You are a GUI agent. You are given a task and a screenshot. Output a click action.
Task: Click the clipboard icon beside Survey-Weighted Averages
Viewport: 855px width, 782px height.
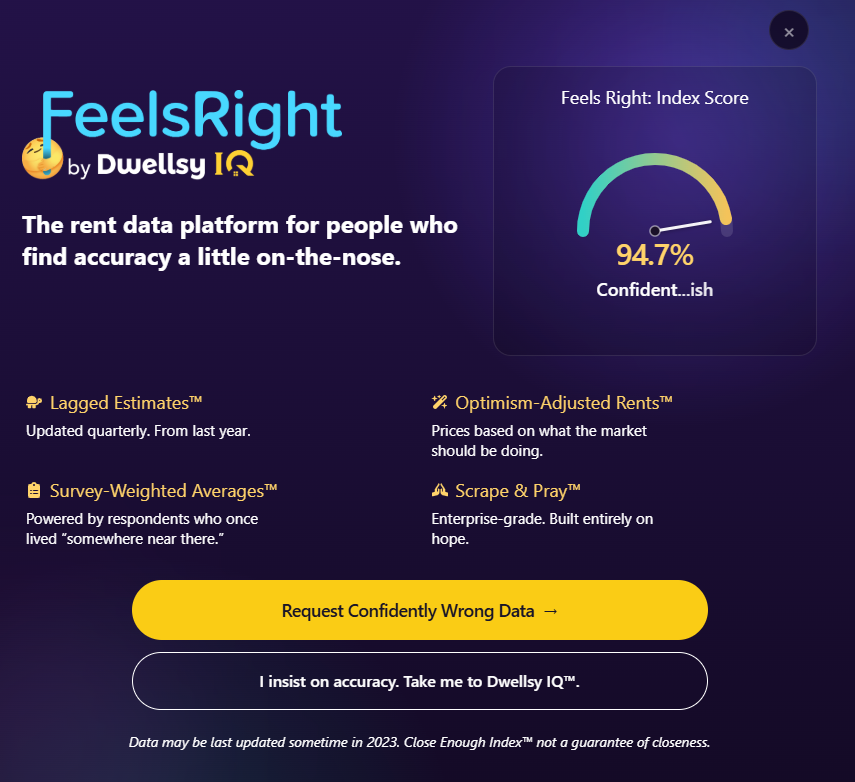(x=34, y=490)
